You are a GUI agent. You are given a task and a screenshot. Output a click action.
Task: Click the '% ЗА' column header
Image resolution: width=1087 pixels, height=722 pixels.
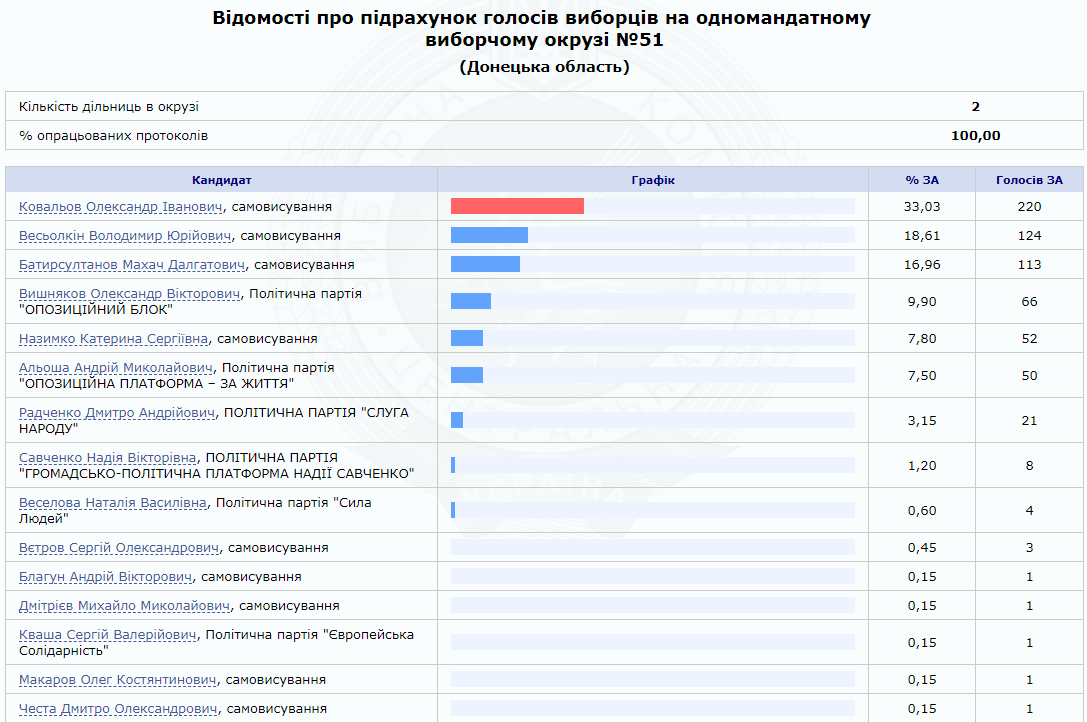(922, 180)
